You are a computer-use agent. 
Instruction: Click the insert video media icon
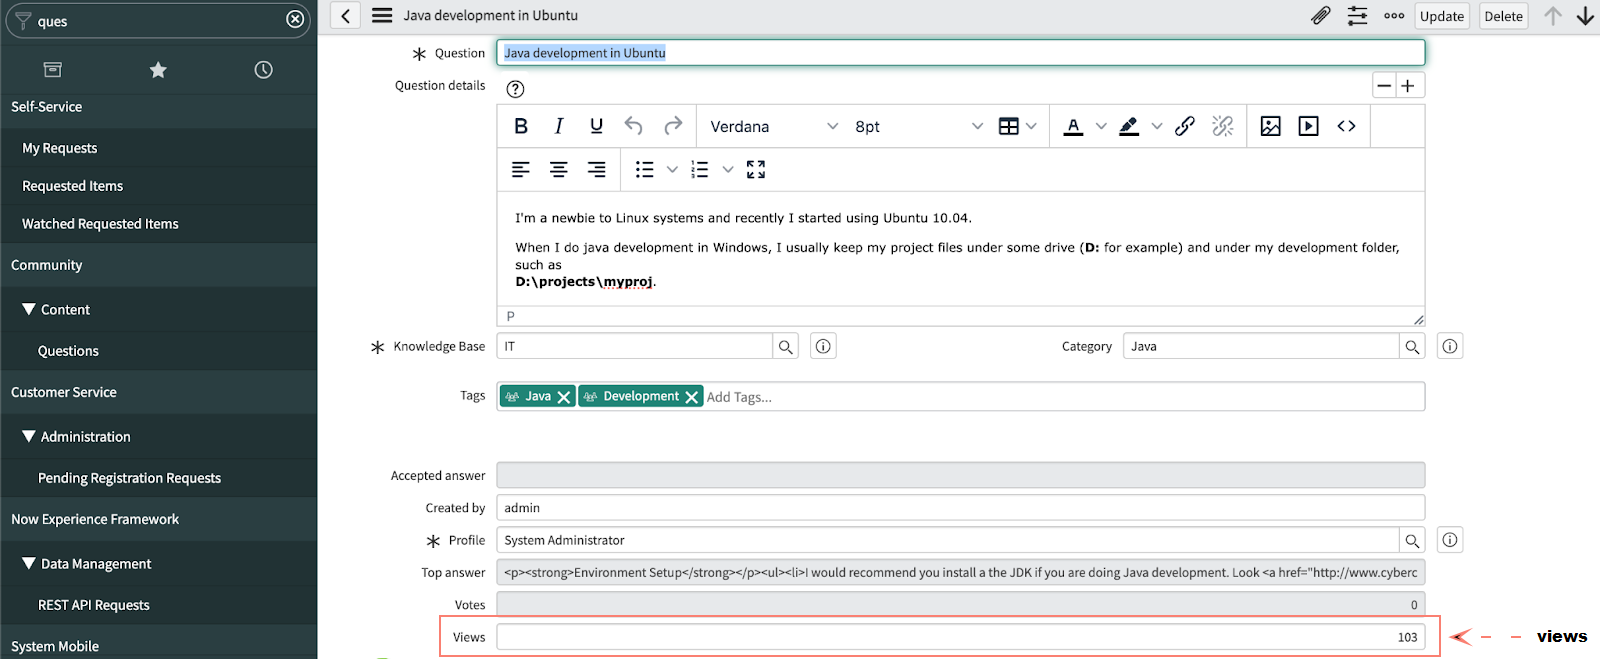(x=1308, y=126)
